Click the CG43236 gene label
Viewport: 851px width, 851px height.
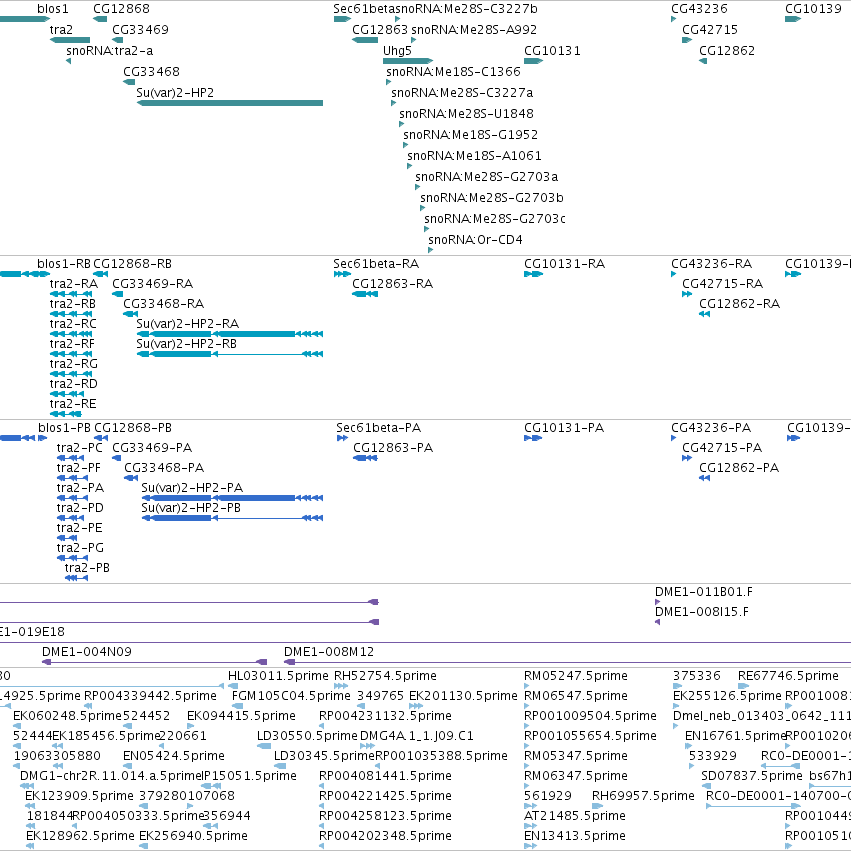tap(699, 9)
